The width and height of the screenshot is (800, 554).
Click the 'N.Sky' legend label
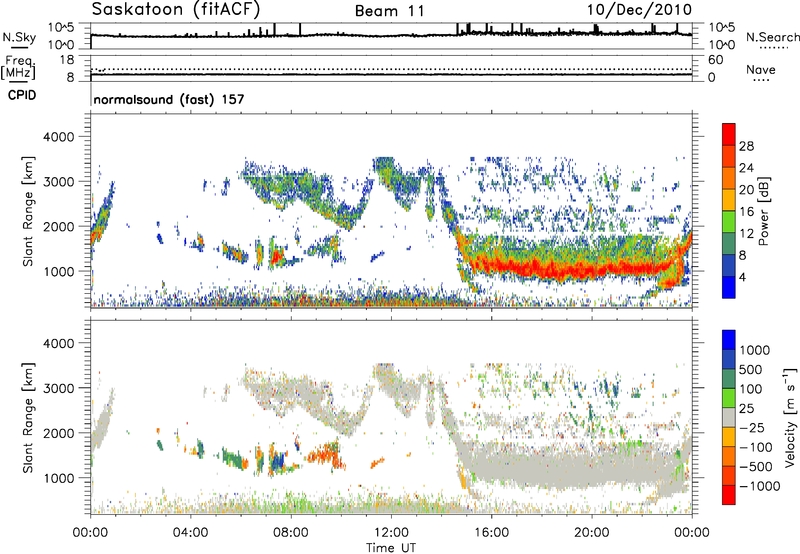click(19, 37)
